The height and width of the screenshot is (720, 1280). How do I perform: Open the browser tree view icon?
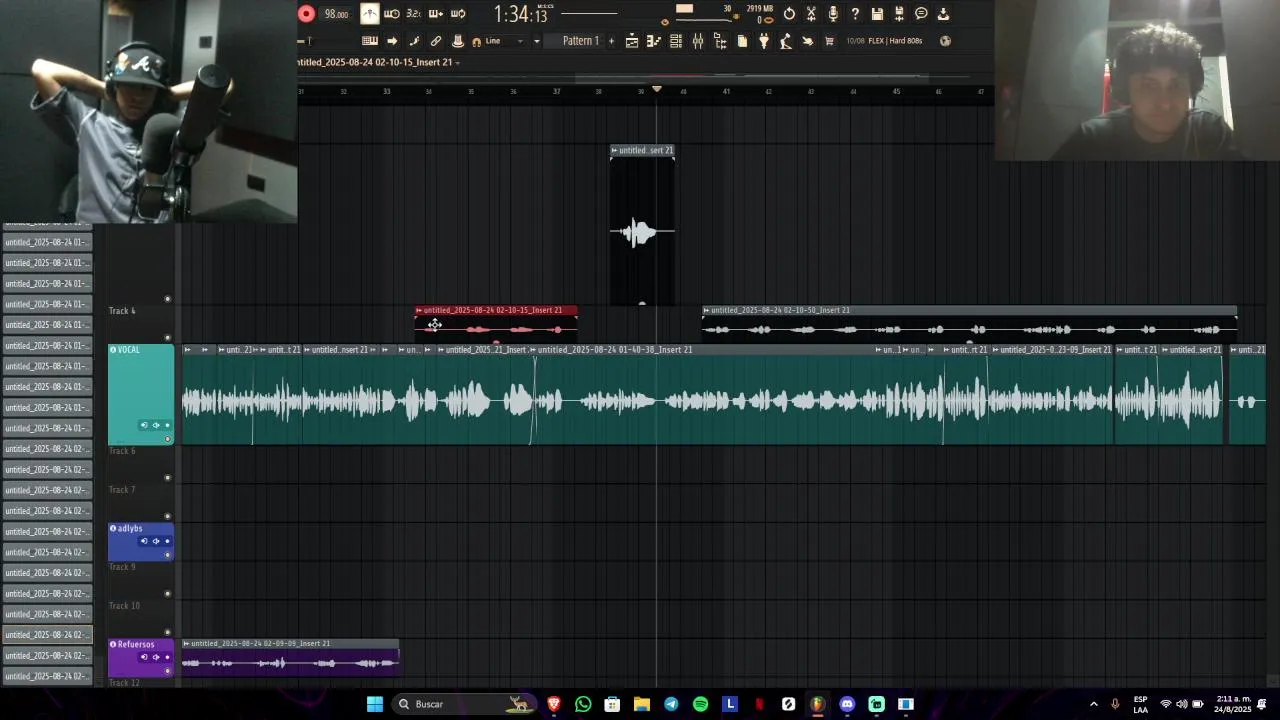pyautogui.click(x=720, y=41)
